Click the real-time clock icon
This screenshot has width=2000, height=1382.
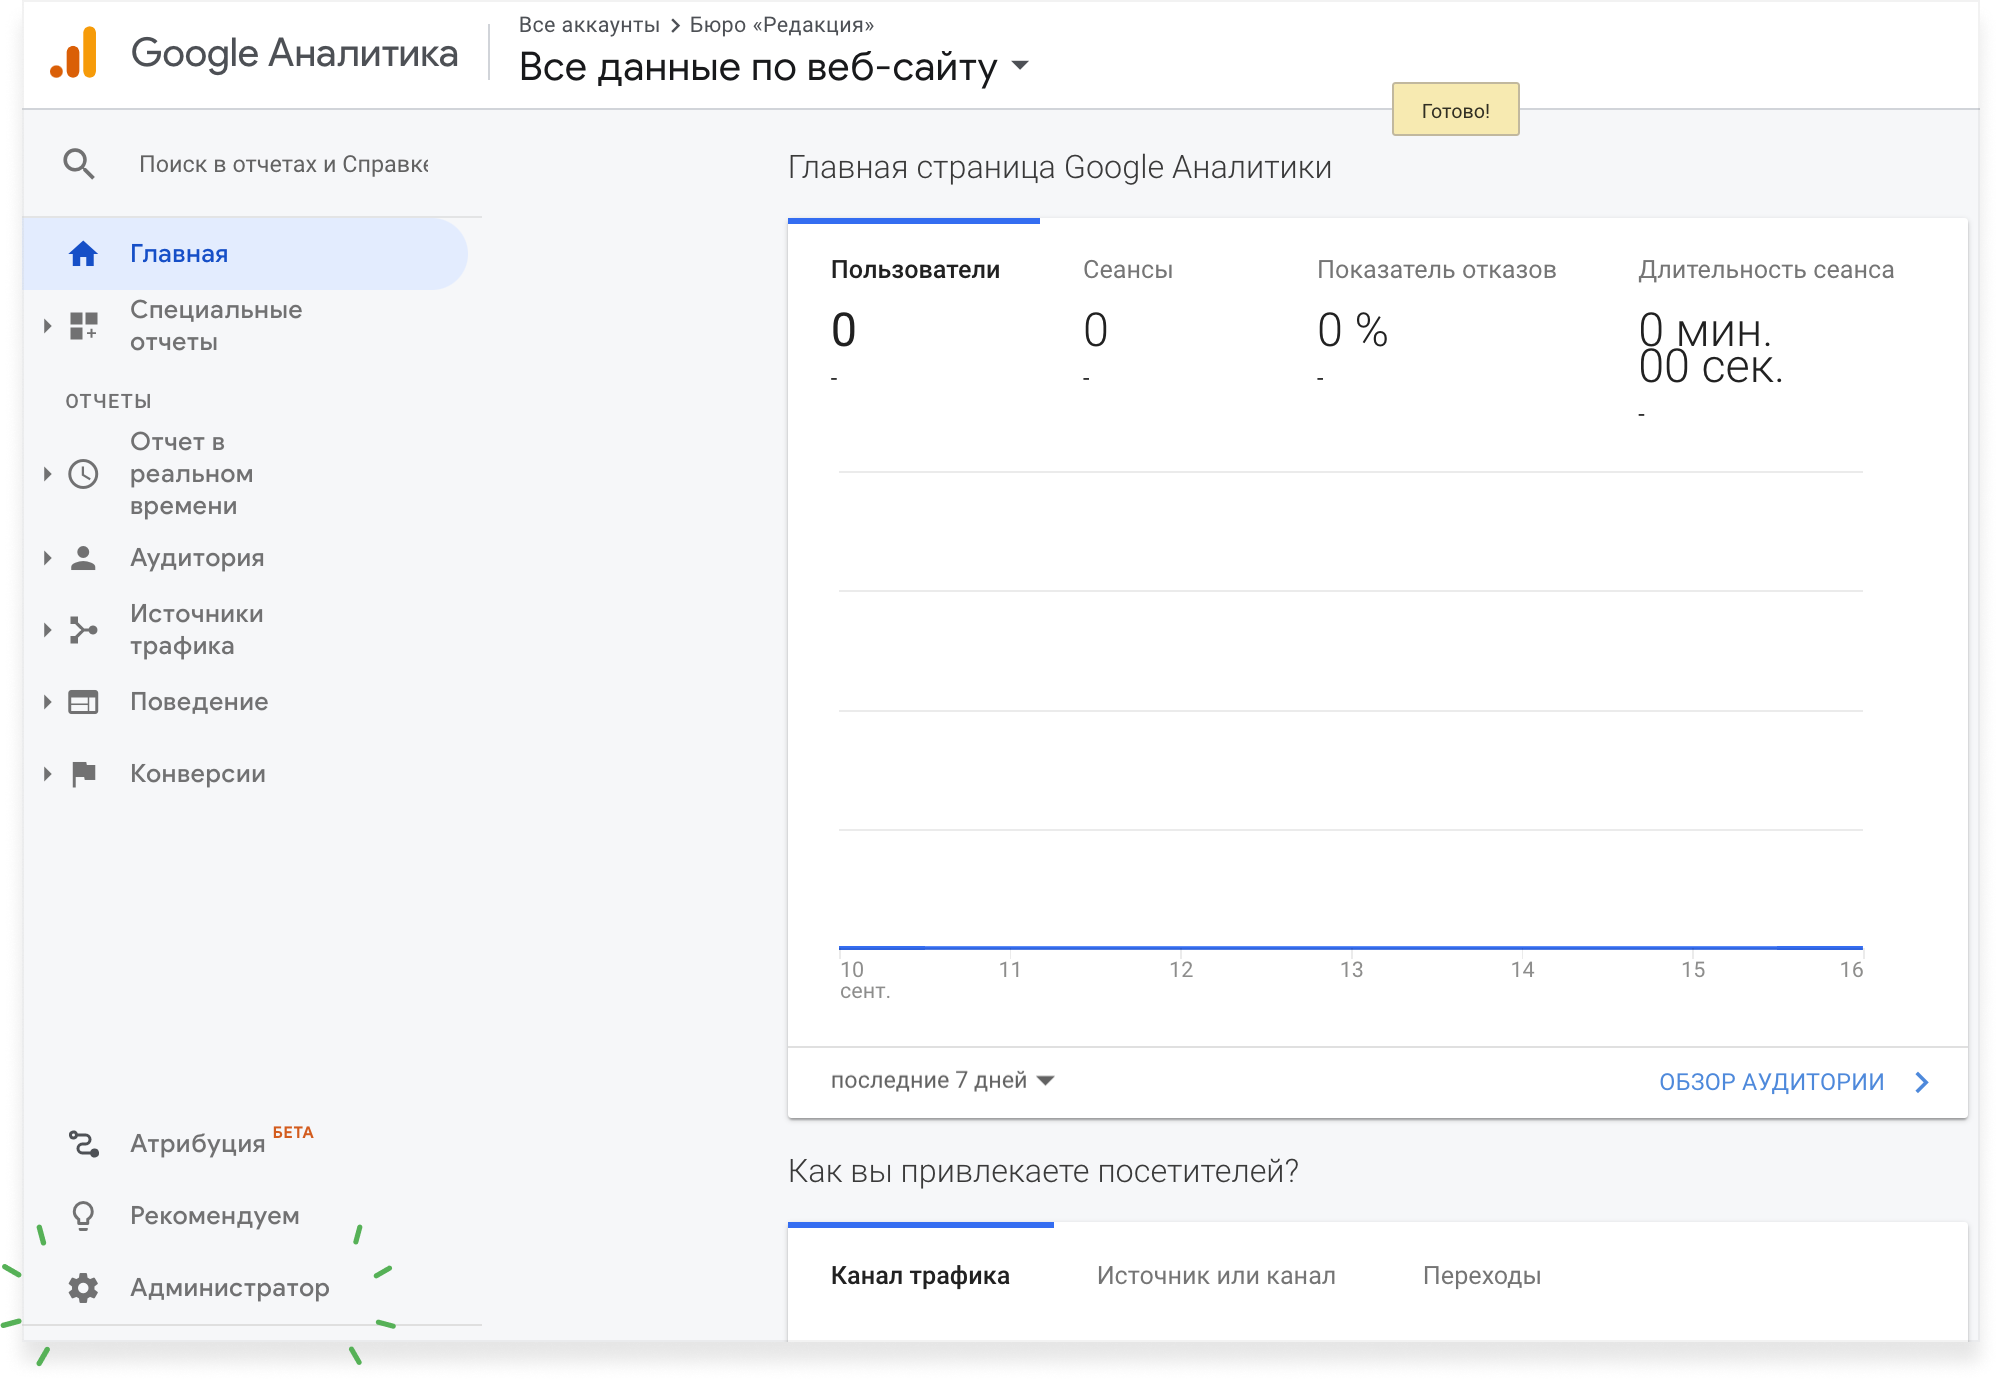83,474
